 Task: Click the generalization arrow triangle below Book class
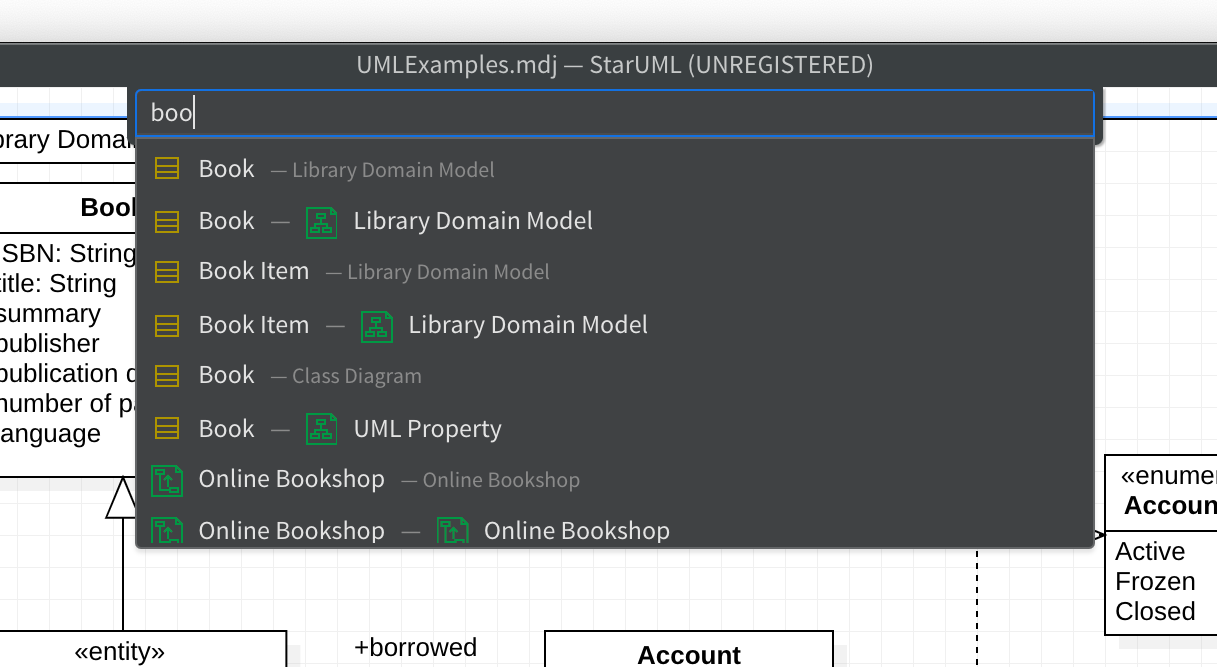coord(122,498)
